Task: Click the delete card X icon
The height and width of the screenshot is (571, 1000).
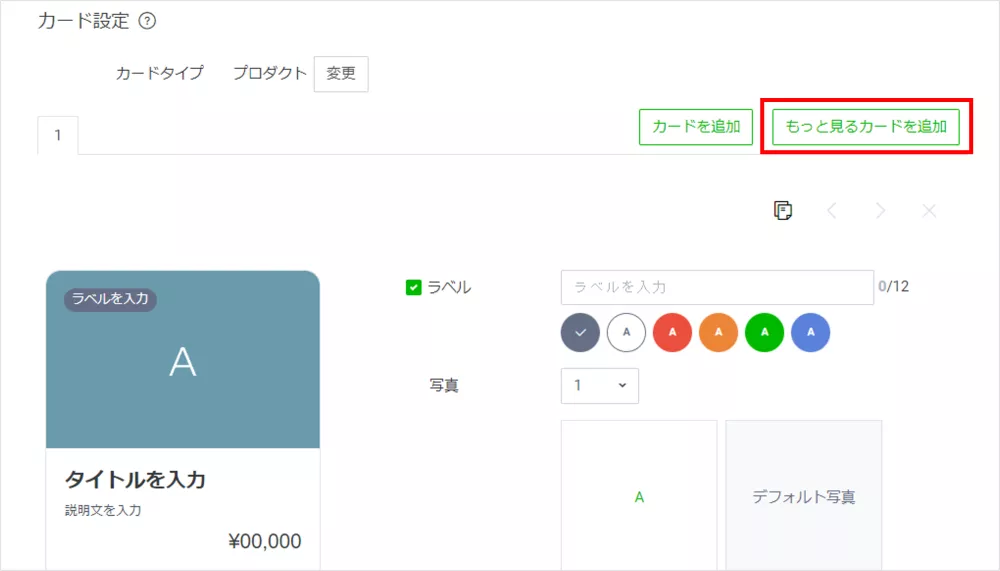Action: pyautogui.click(x=929, y=210)
